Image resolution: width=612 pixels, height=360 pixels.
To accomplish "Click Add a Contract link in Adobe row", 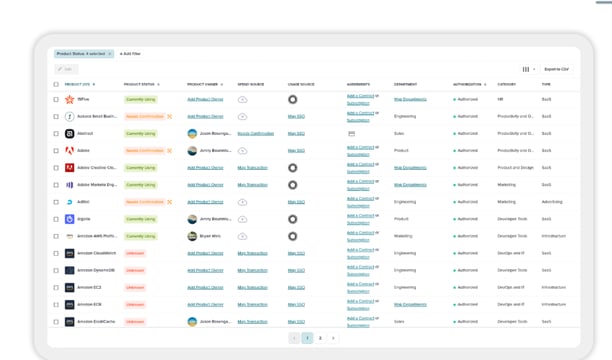I will tap(361, 147).
